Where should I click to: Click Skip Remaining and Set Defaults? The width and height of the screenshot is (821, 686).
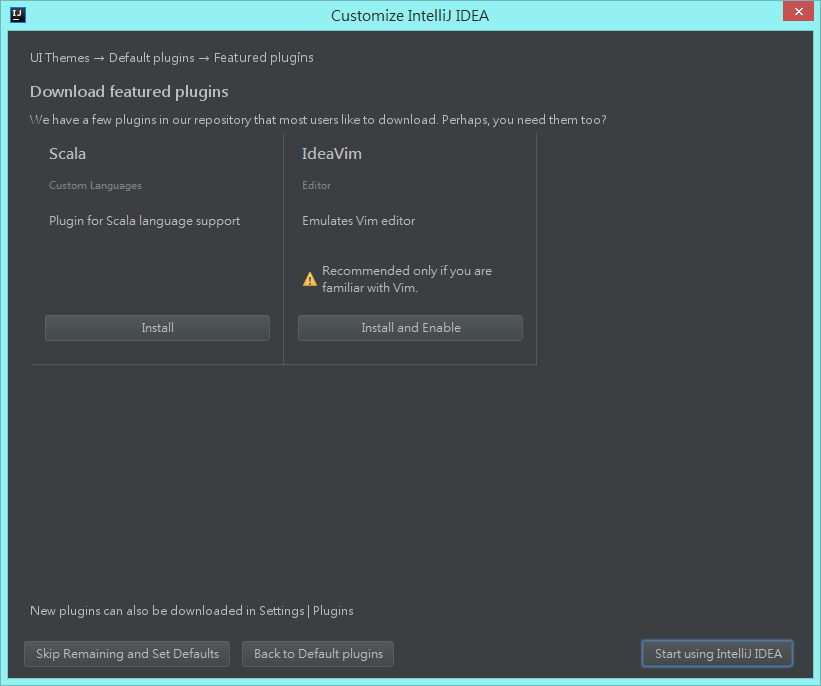point(127,654)
